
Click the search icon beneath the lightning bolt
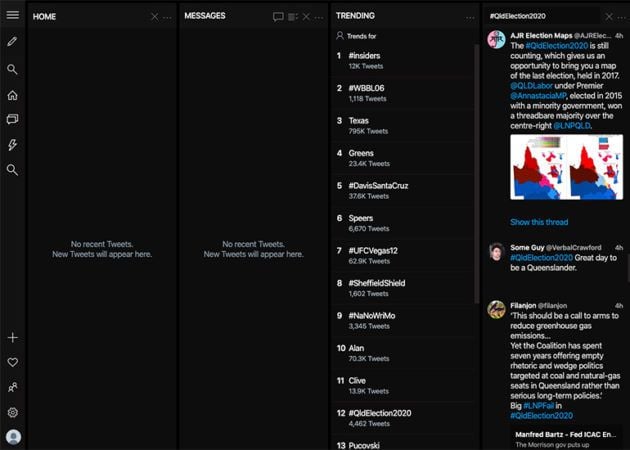click(x=12, y=170)
